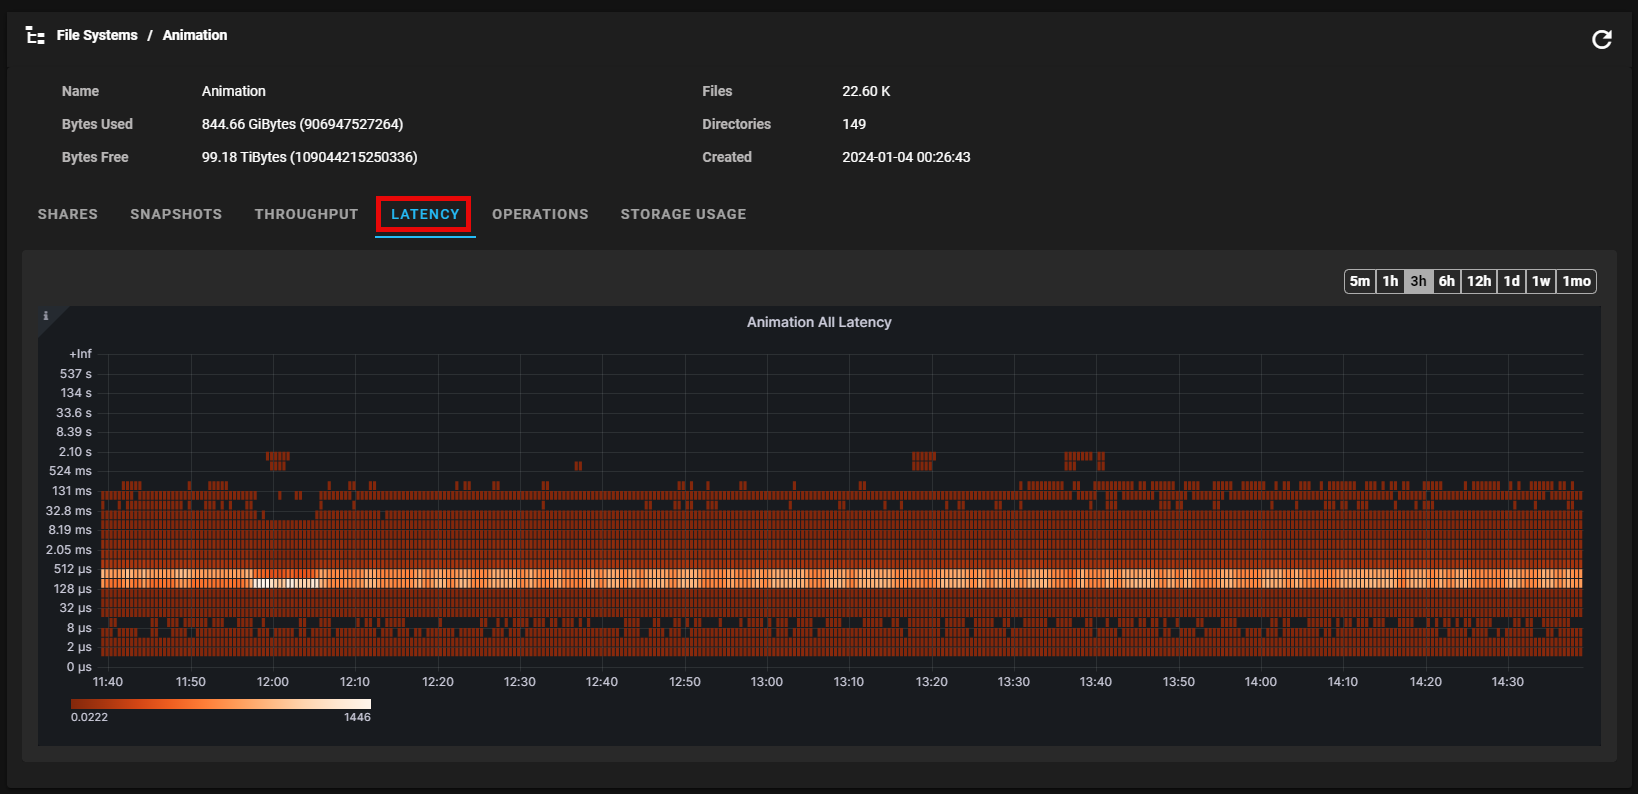Click the 11:40 time axis label
1638x794 pixels.
(108, 682)
